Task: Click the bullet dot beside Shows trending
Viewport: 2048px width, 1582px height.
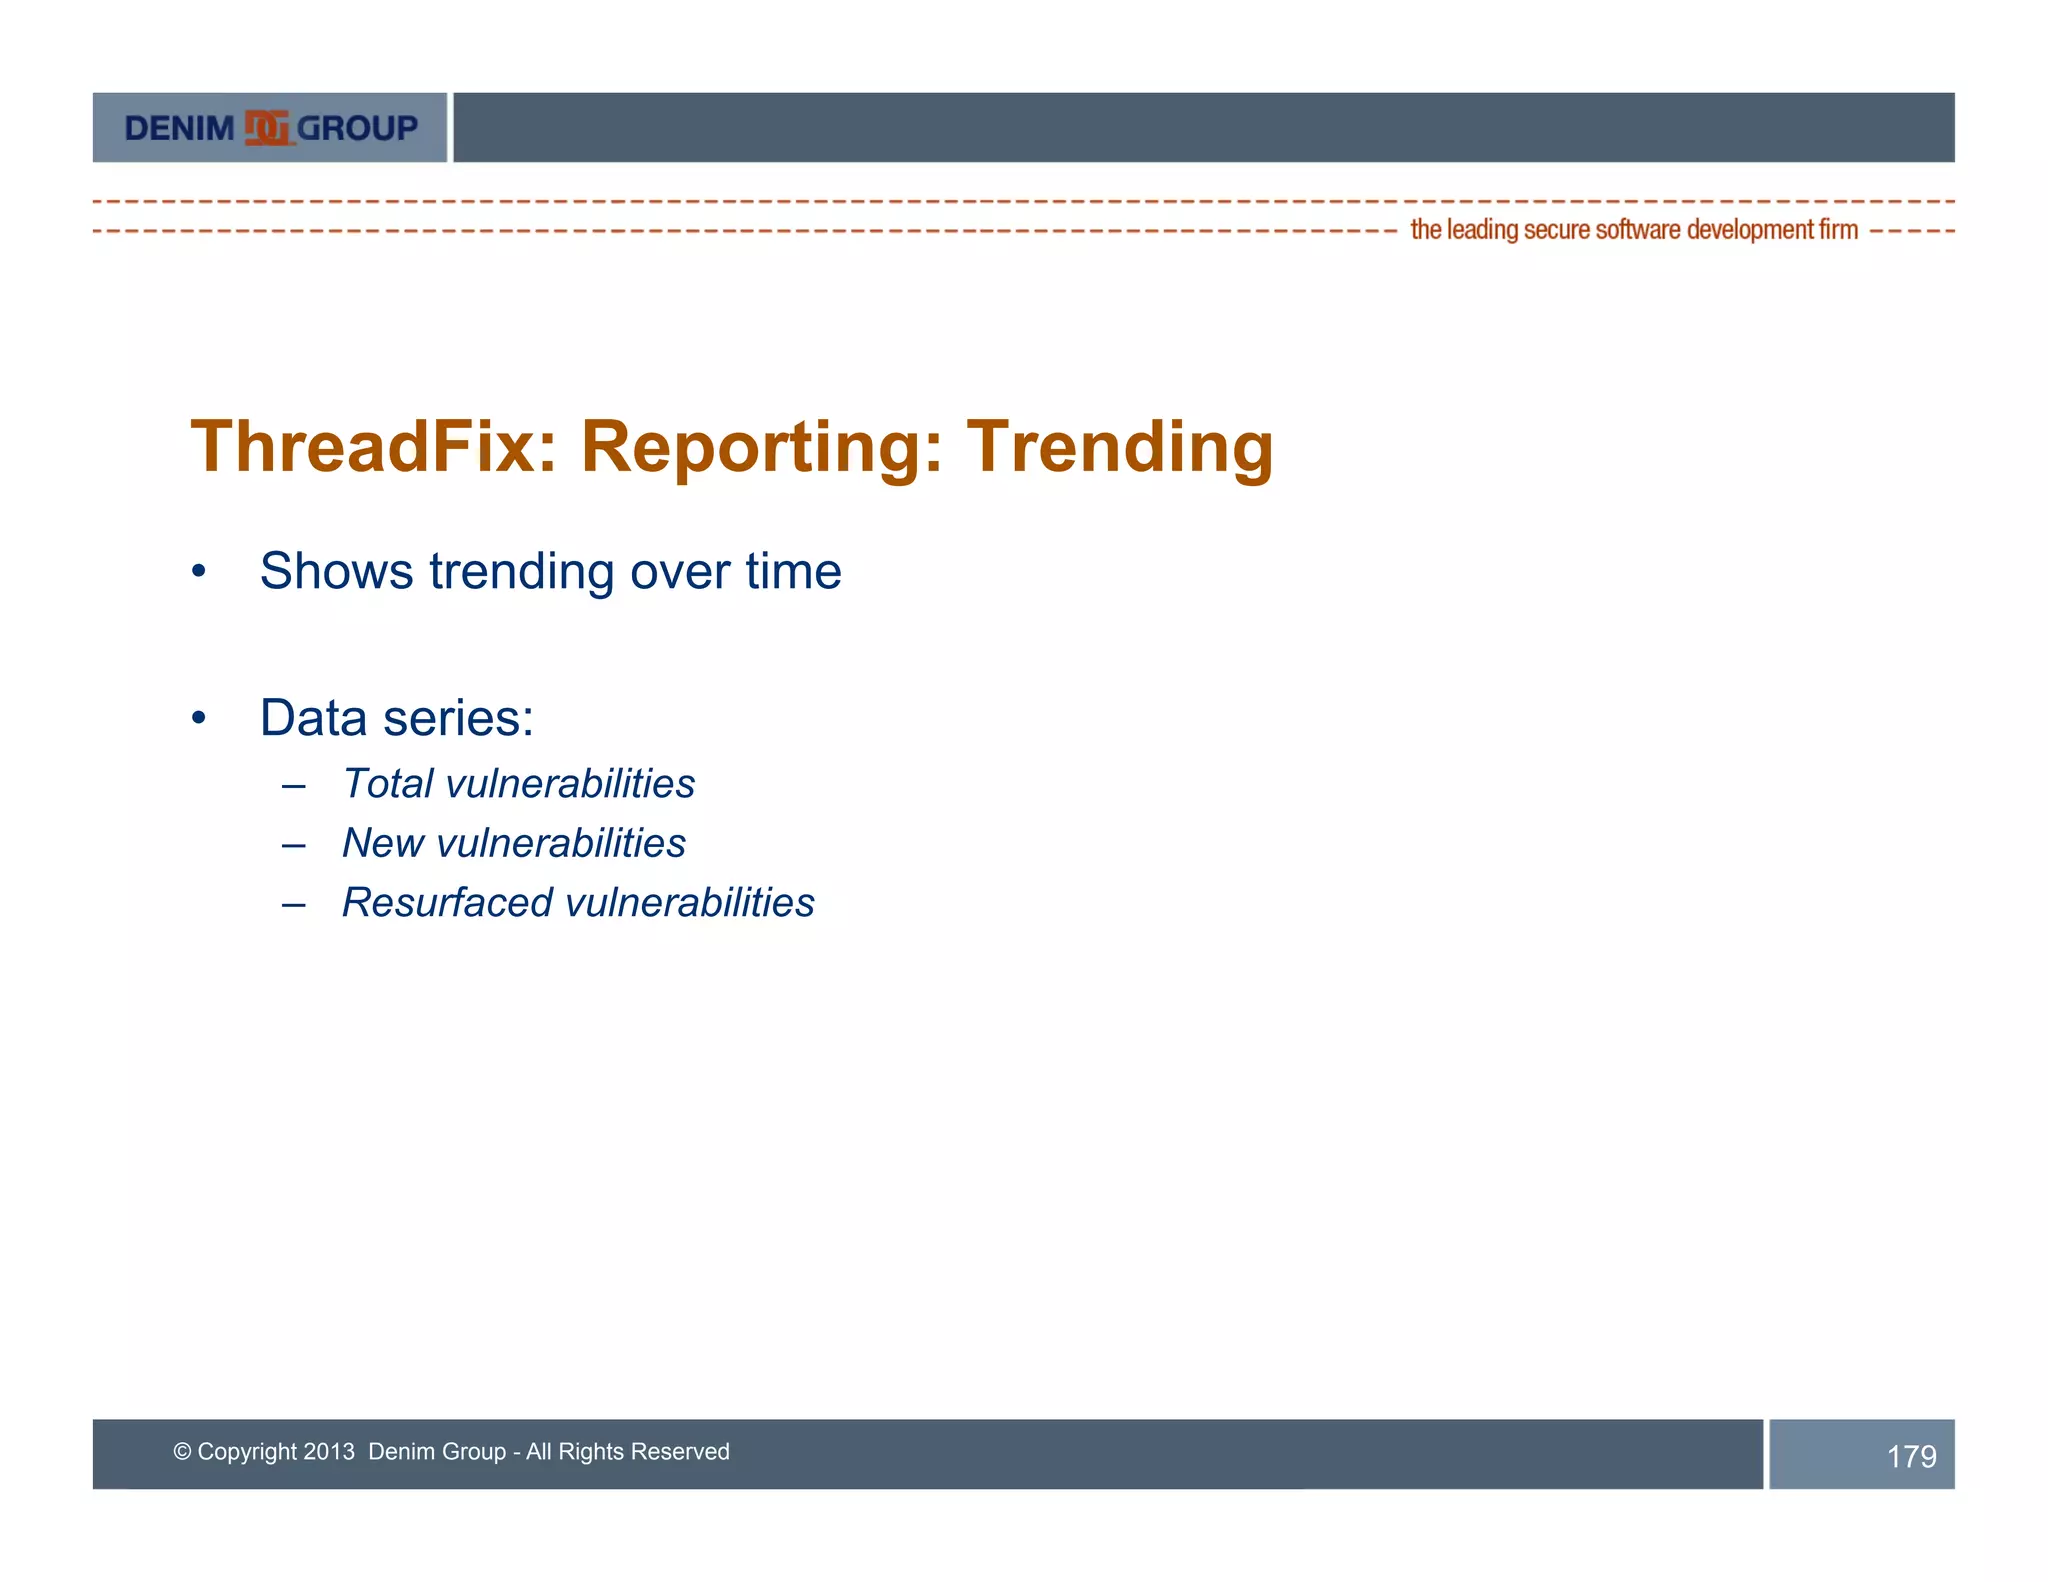Action: tap(199, 571)
